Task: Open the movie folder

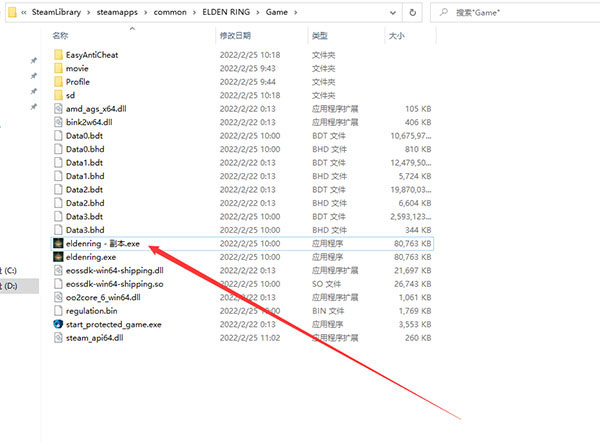Action: pyautogui.click(x=77, y=68)
